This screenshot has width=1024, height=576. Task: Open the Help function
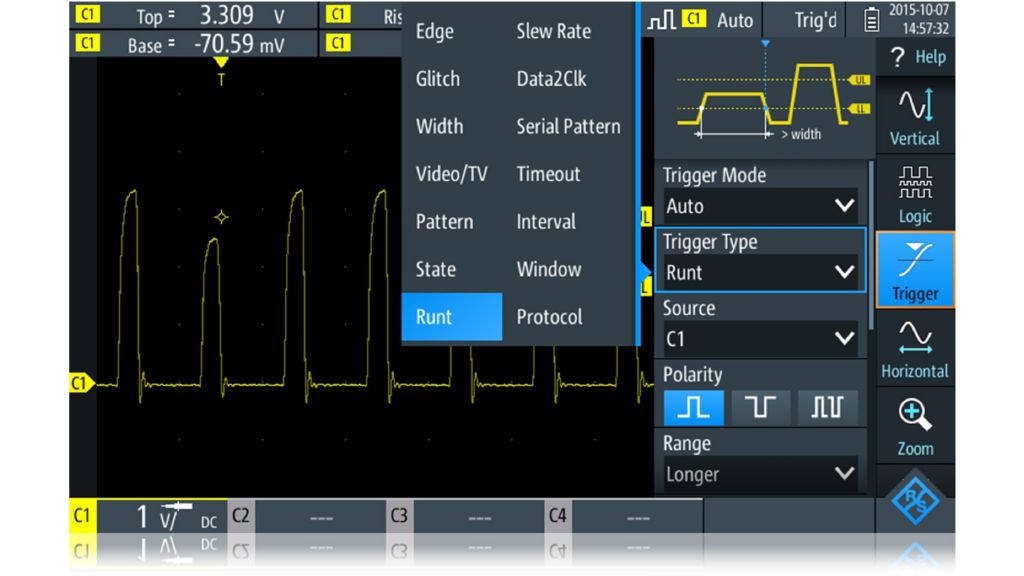tap(916, 57)
